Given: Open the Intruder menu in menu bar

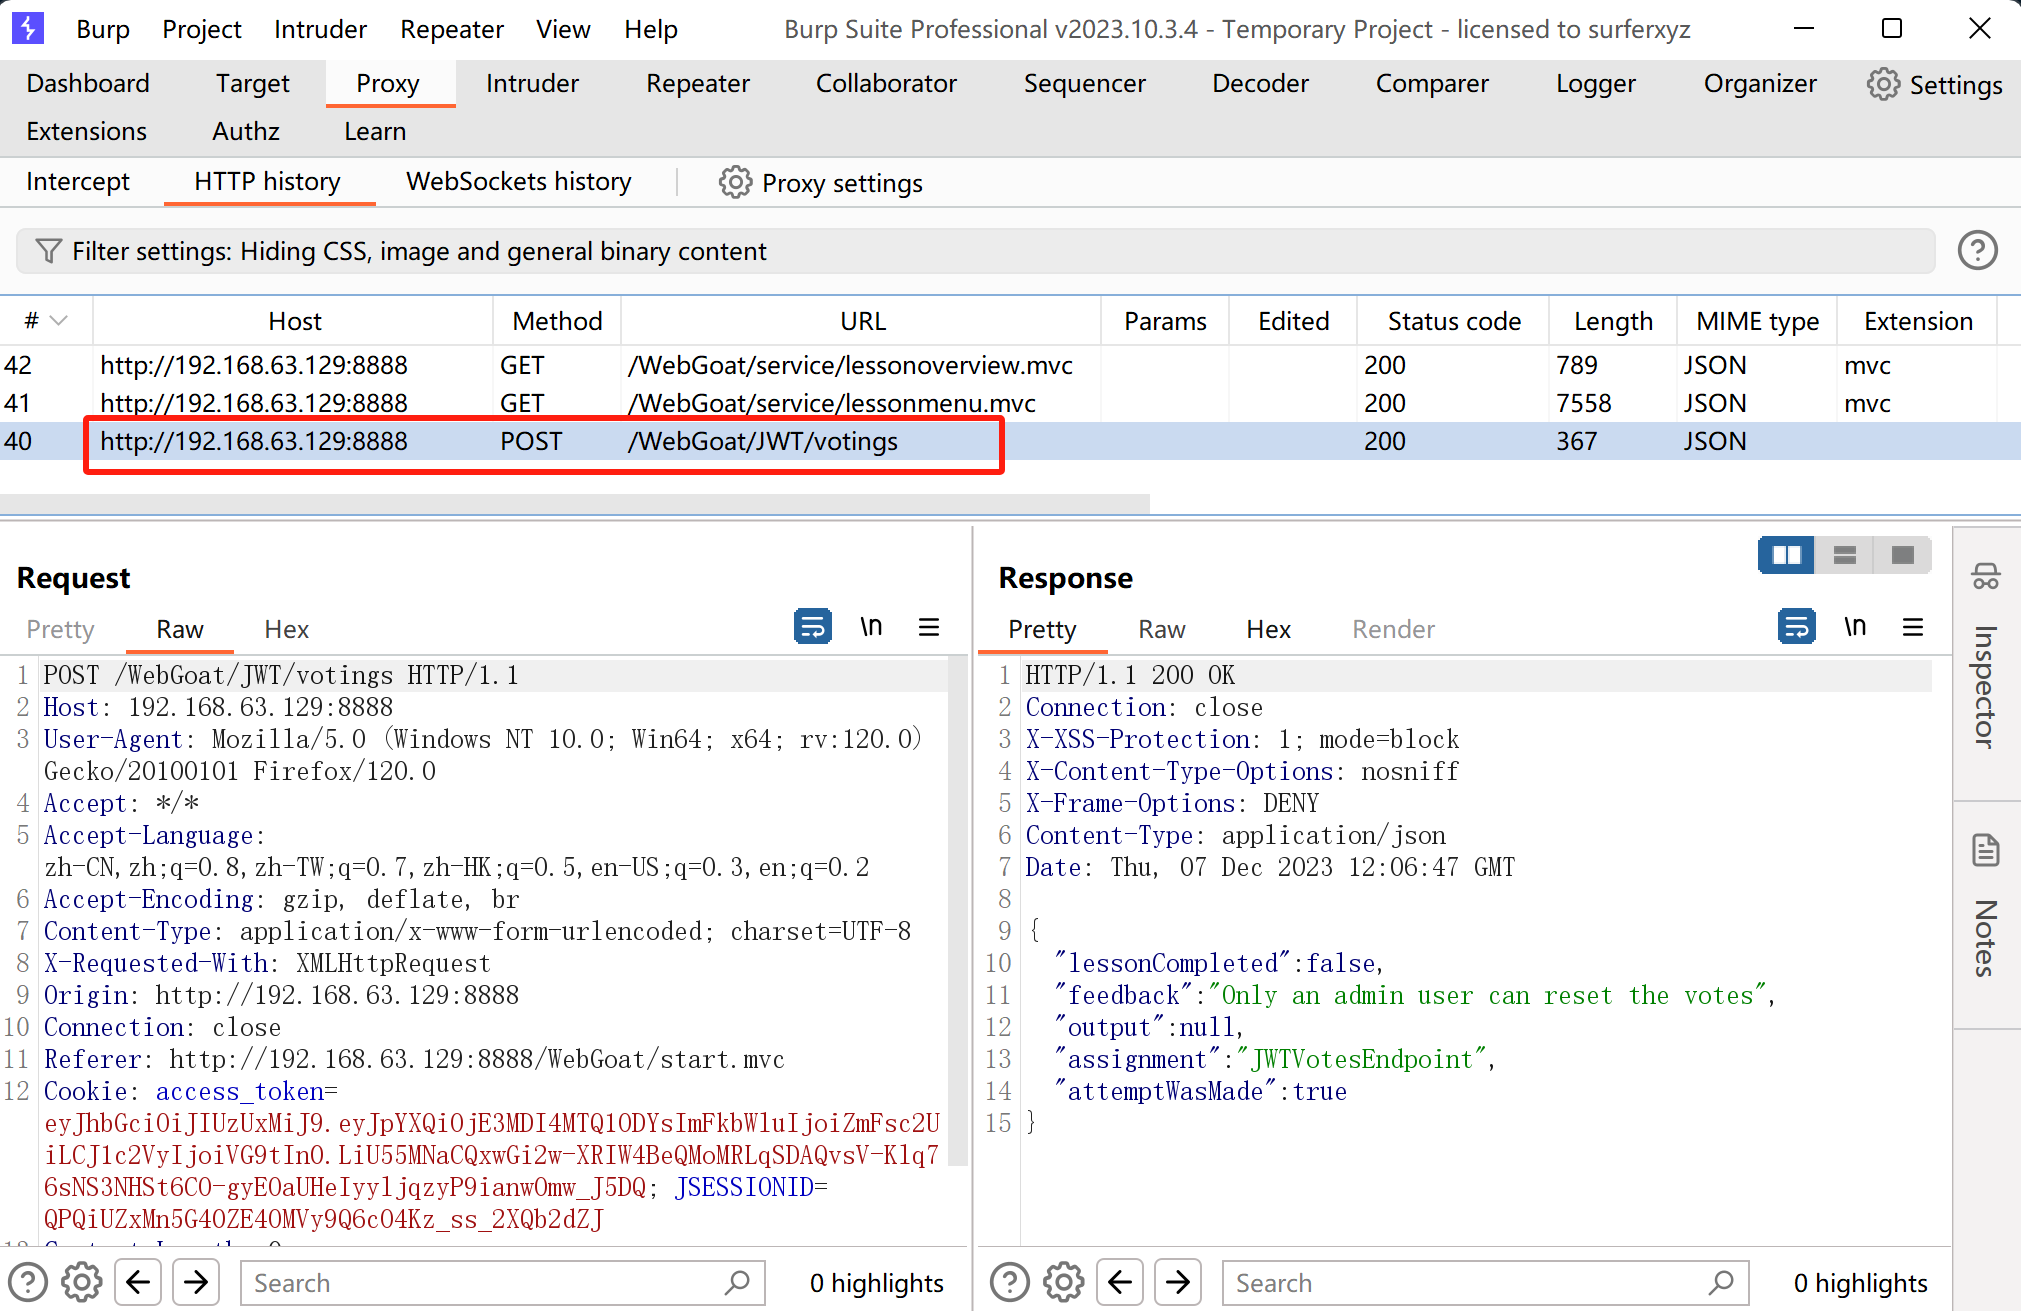Looking at the screenshot, I should [320, 30].
